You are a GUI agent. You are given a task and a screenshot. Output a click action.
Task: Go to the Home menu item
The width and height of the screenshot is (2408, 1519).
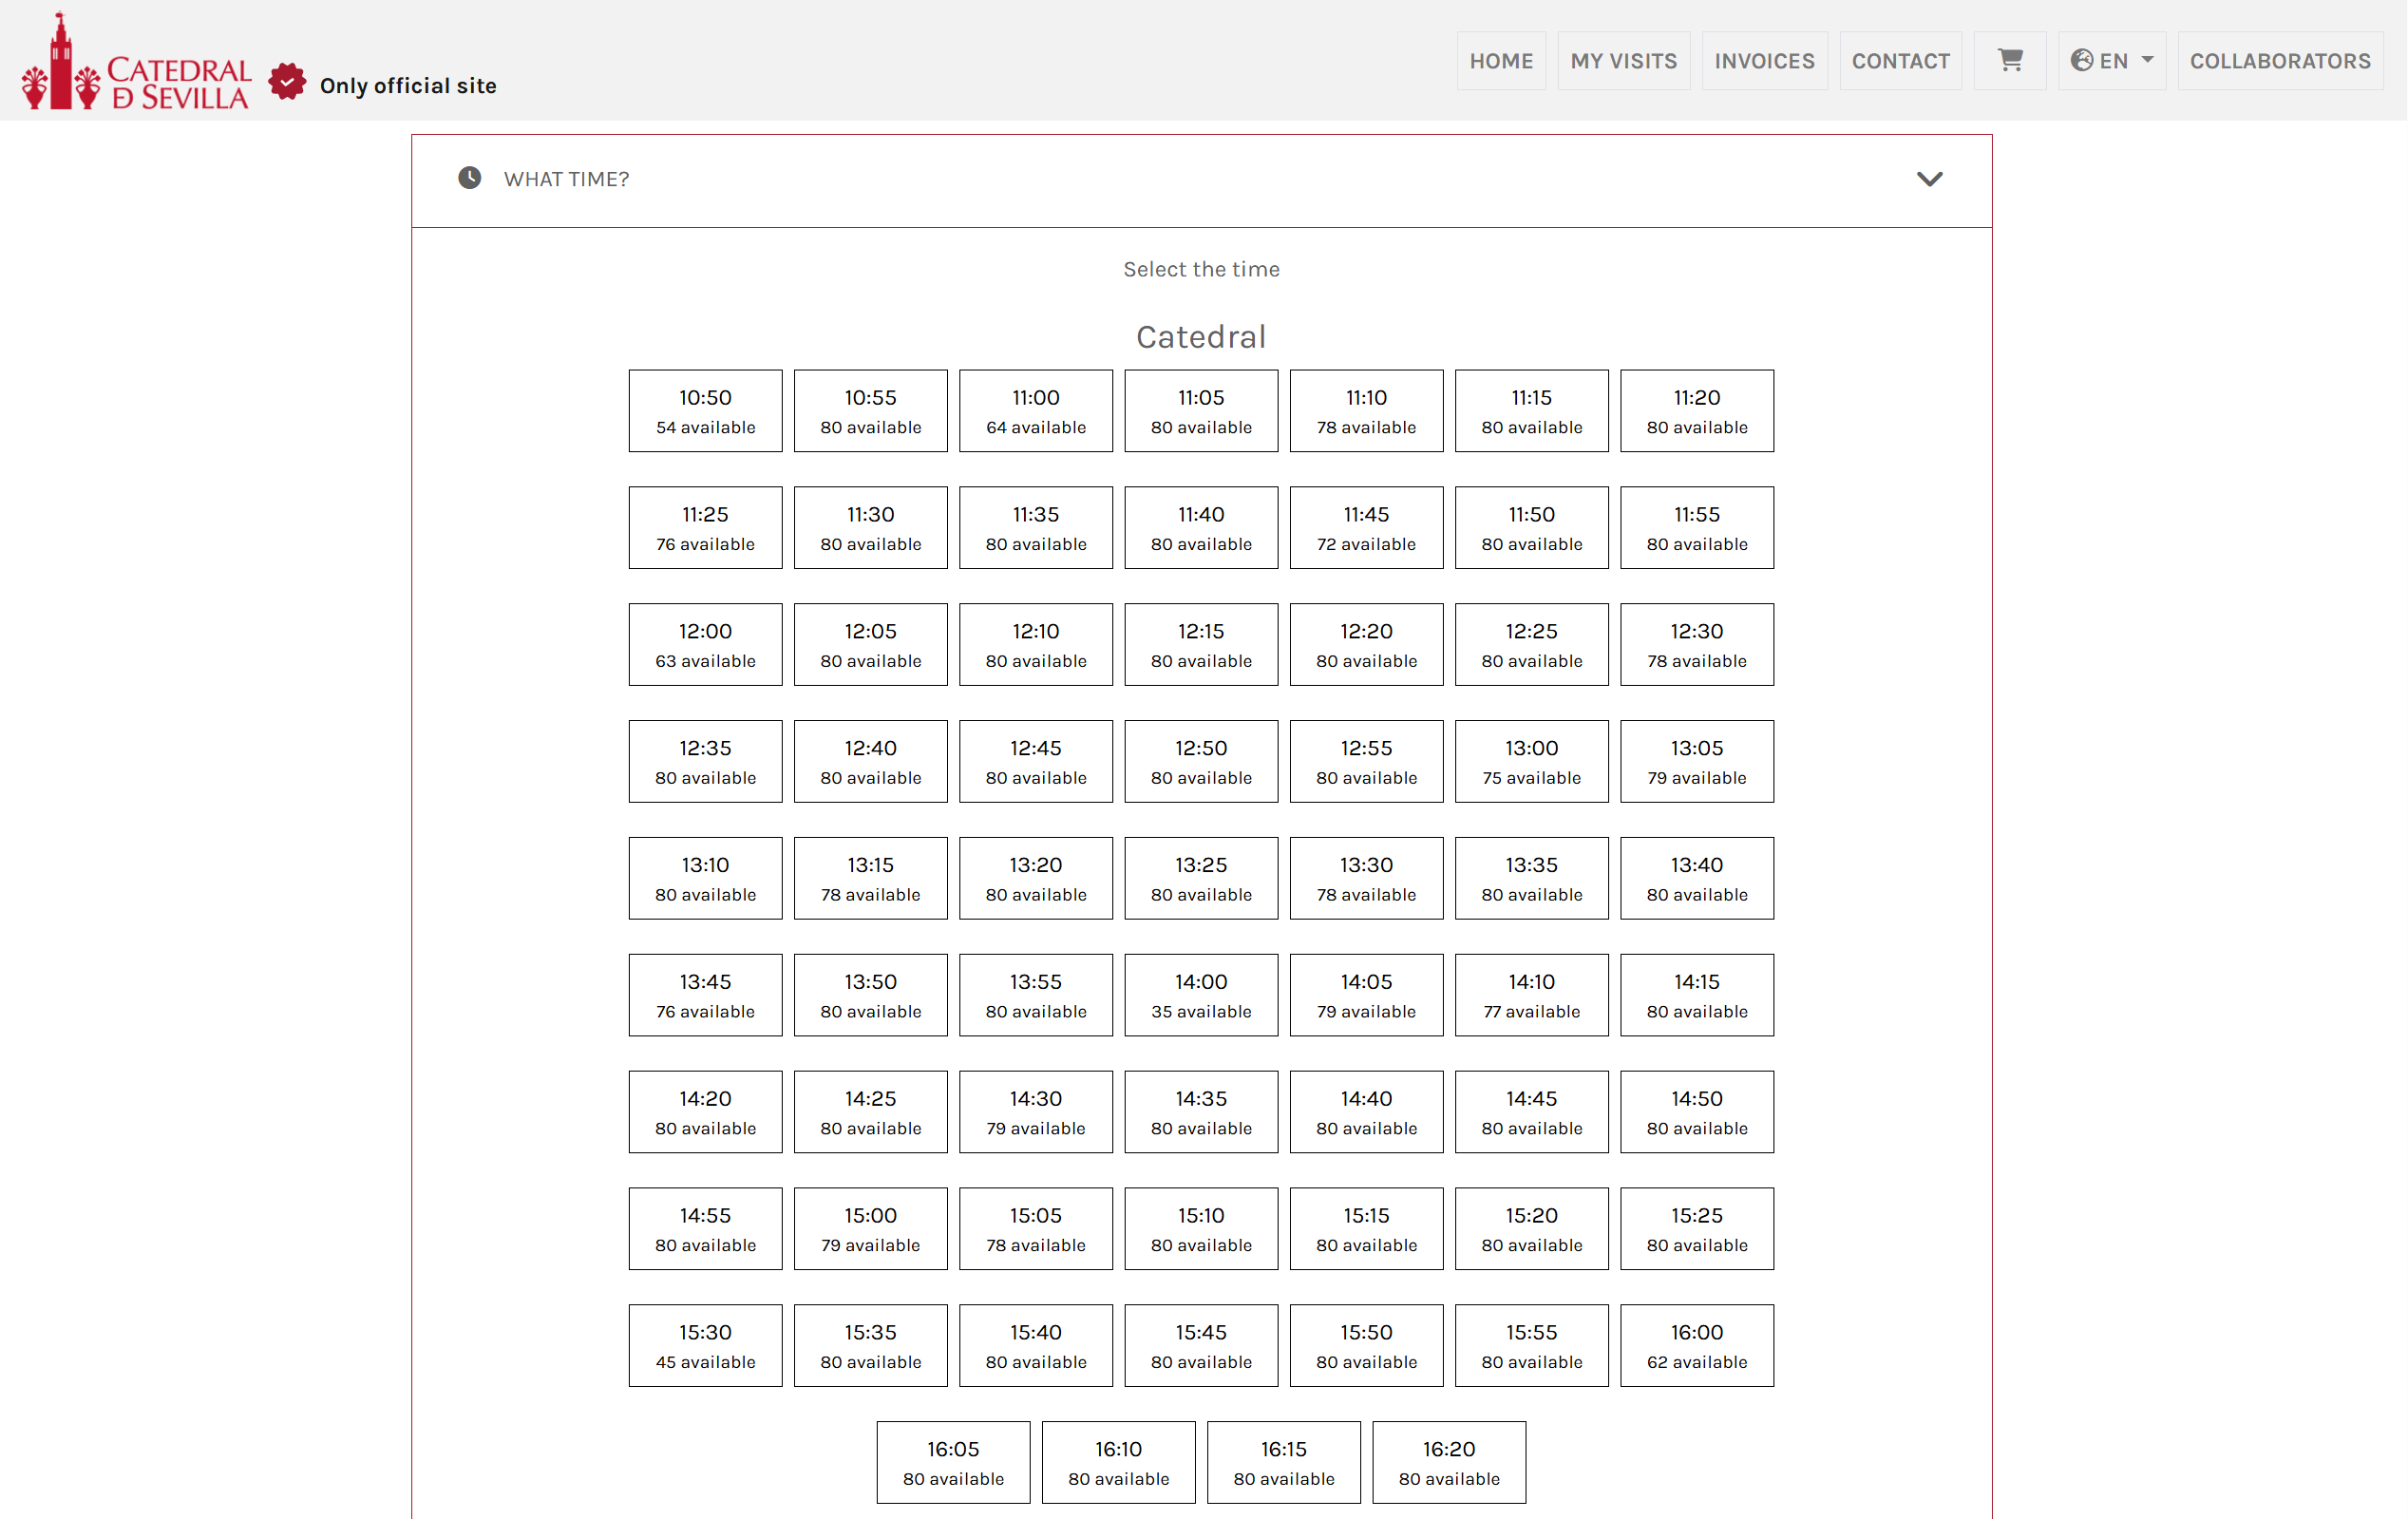(1500, 61)
